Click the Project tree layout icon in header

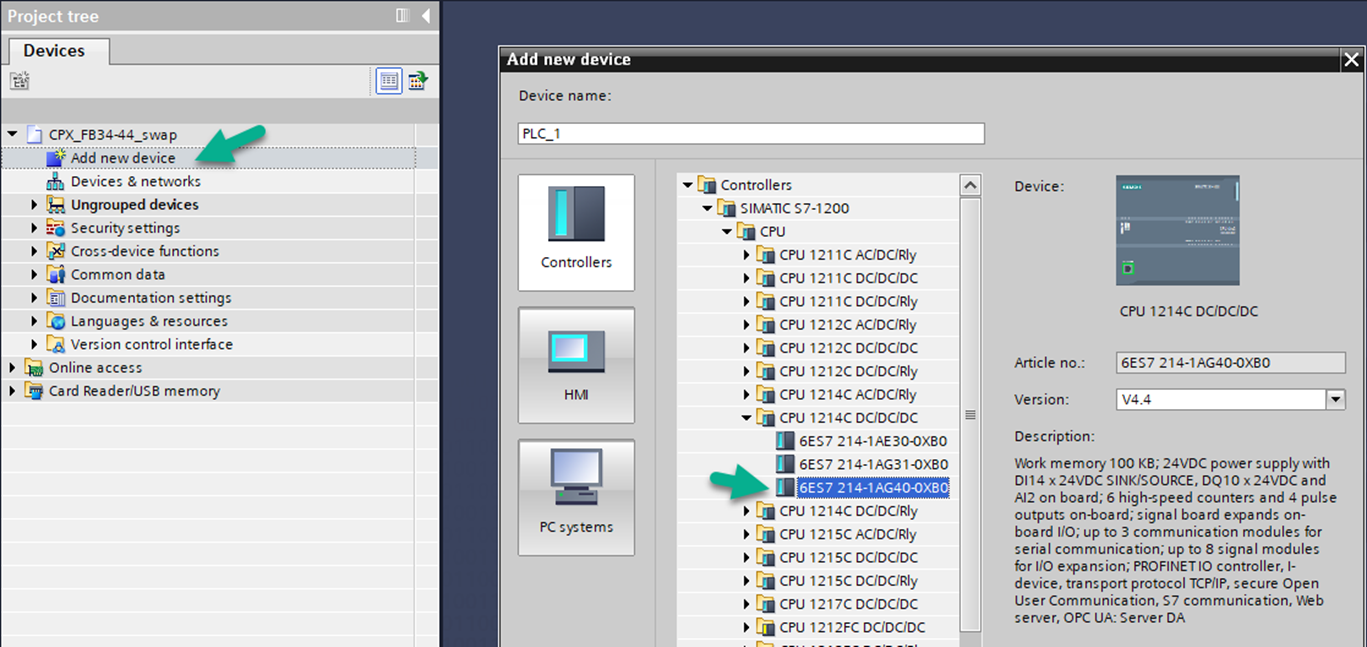point(402,16)
